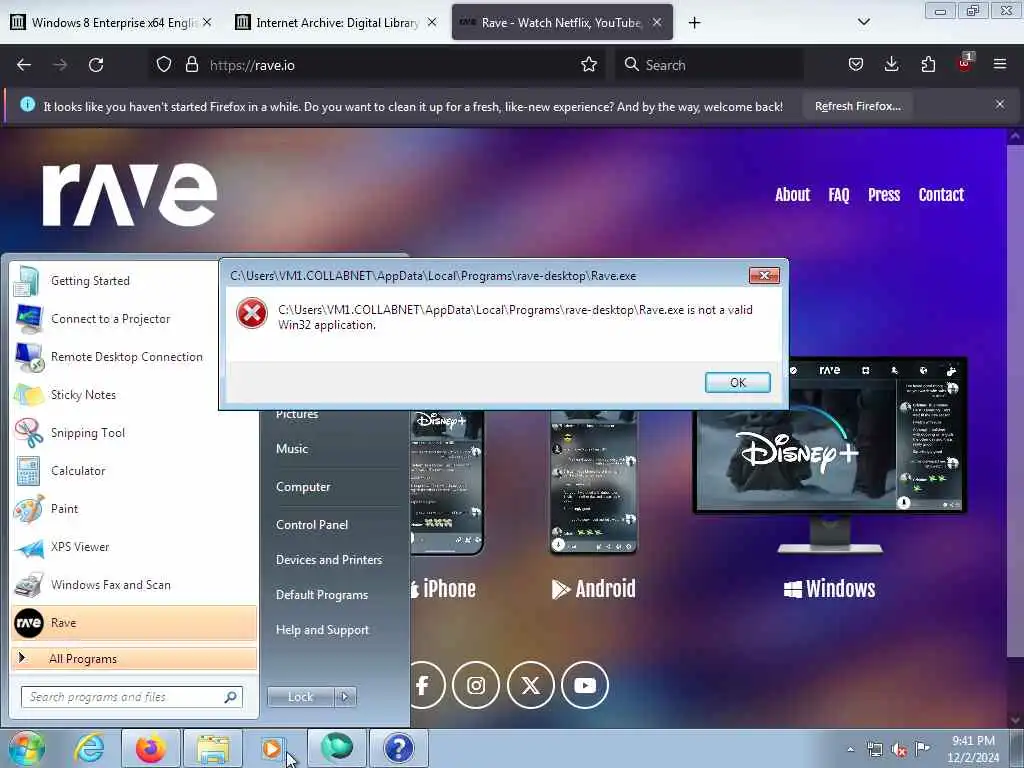Open Firefox hamburger application menu

1000,64
